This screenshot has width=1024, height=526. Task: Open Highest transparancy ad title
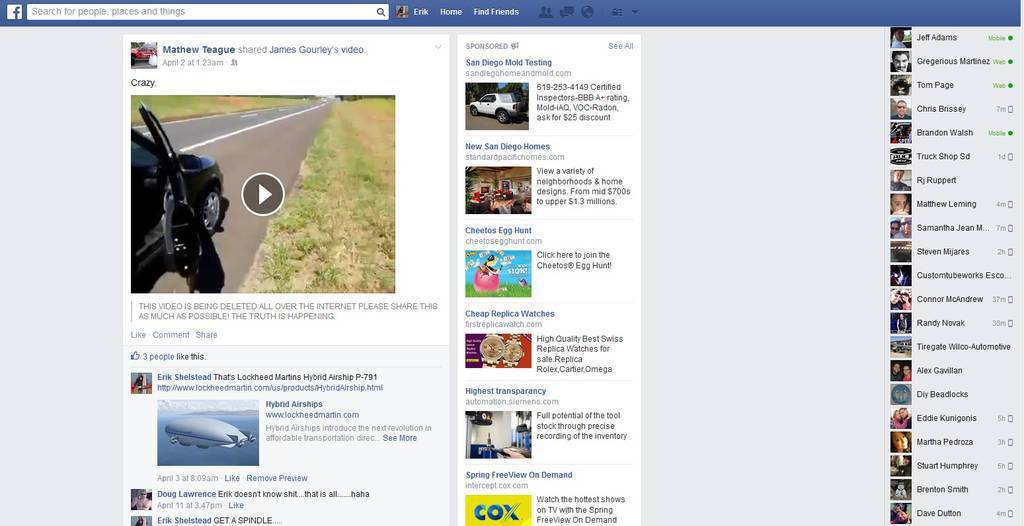[x=505, y=391]
